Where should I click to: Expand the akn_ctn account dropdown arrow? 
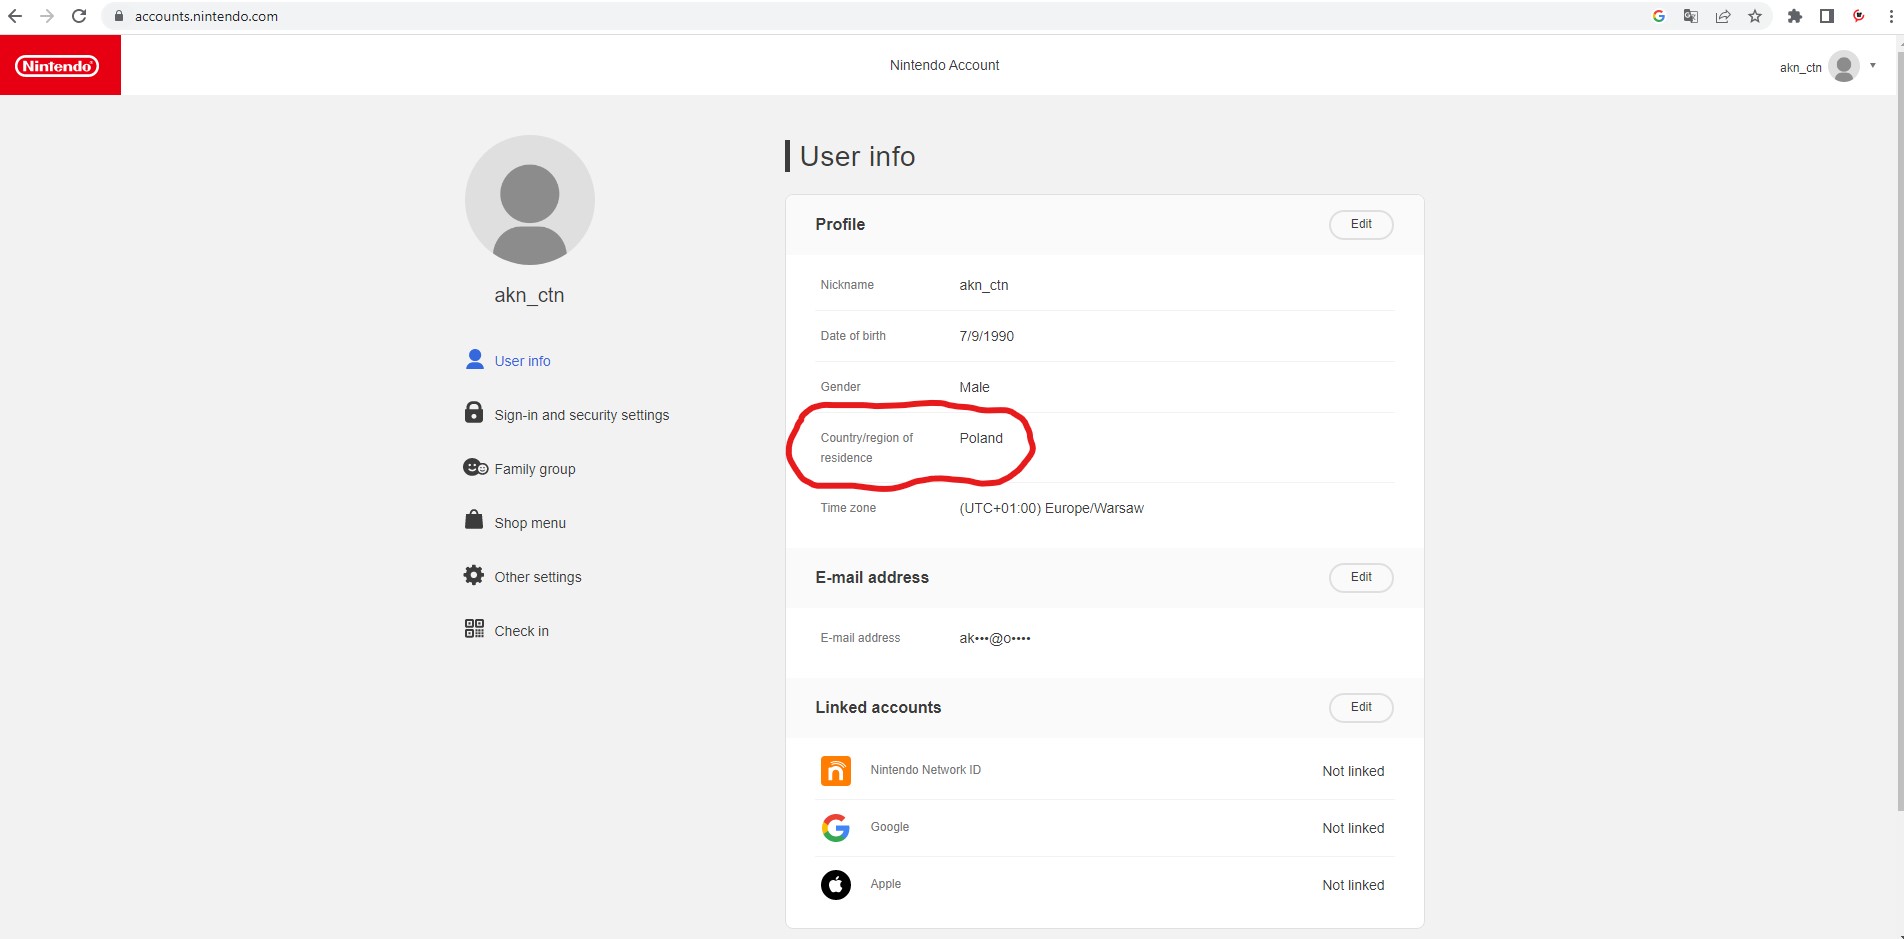pos(1873,66)
